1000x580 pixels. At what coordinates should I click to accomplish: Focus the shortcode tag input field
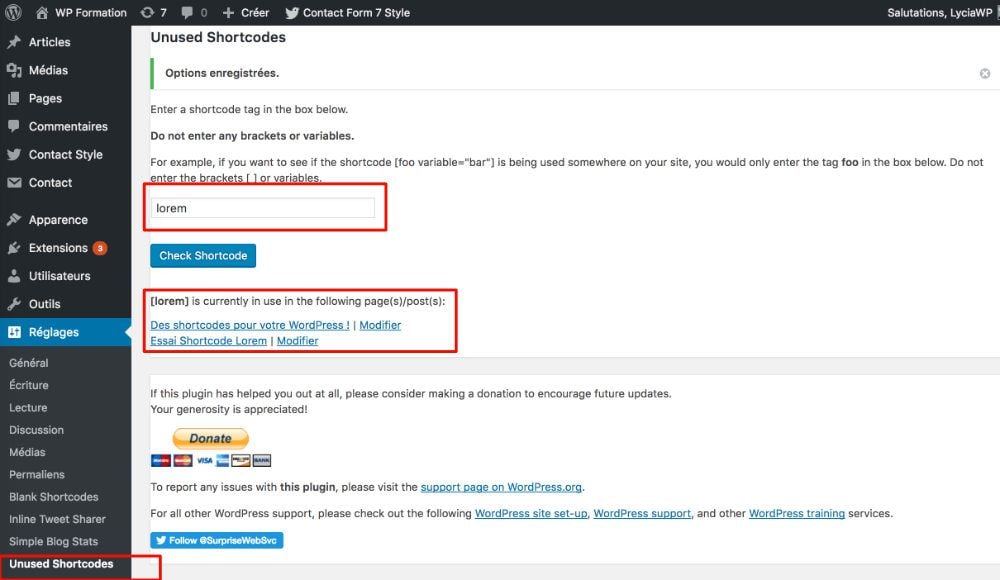tap(262, 208)
